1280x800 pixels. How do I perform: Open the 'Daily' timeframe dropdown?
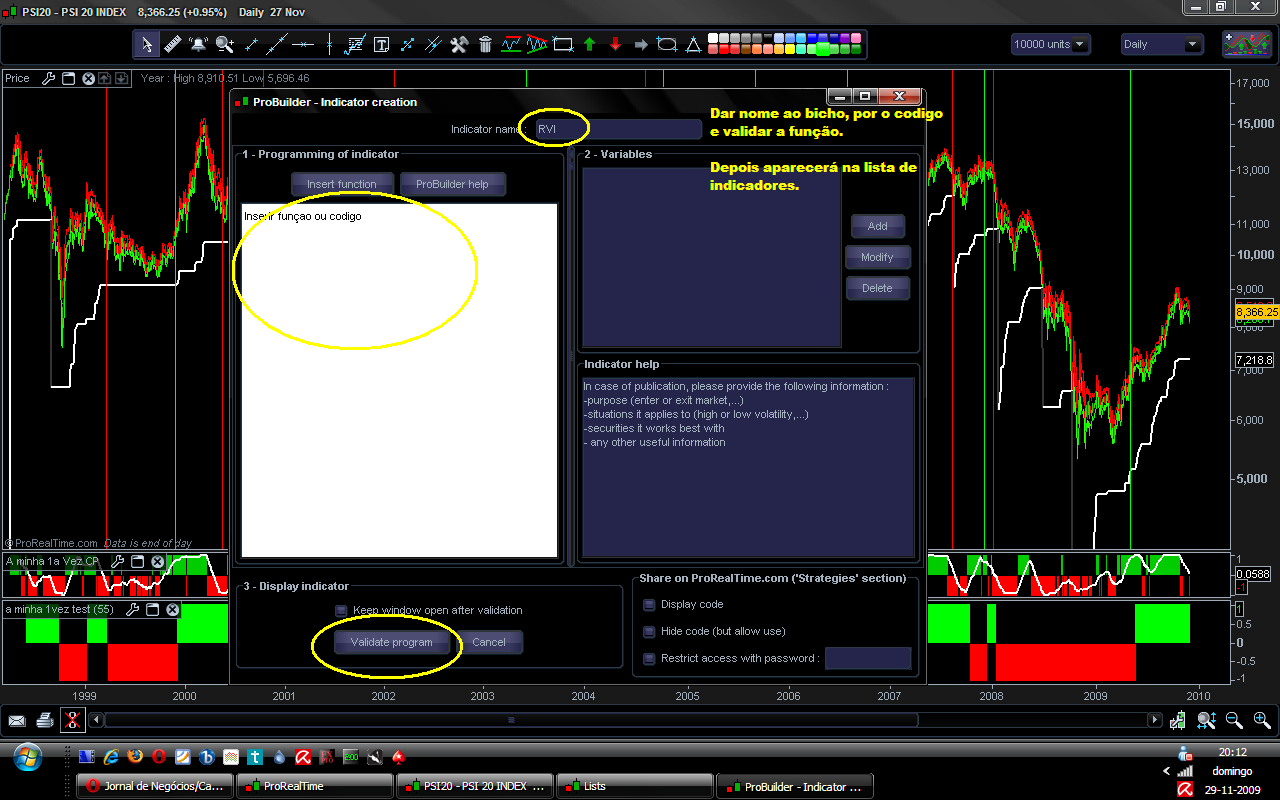(1162, 44)
